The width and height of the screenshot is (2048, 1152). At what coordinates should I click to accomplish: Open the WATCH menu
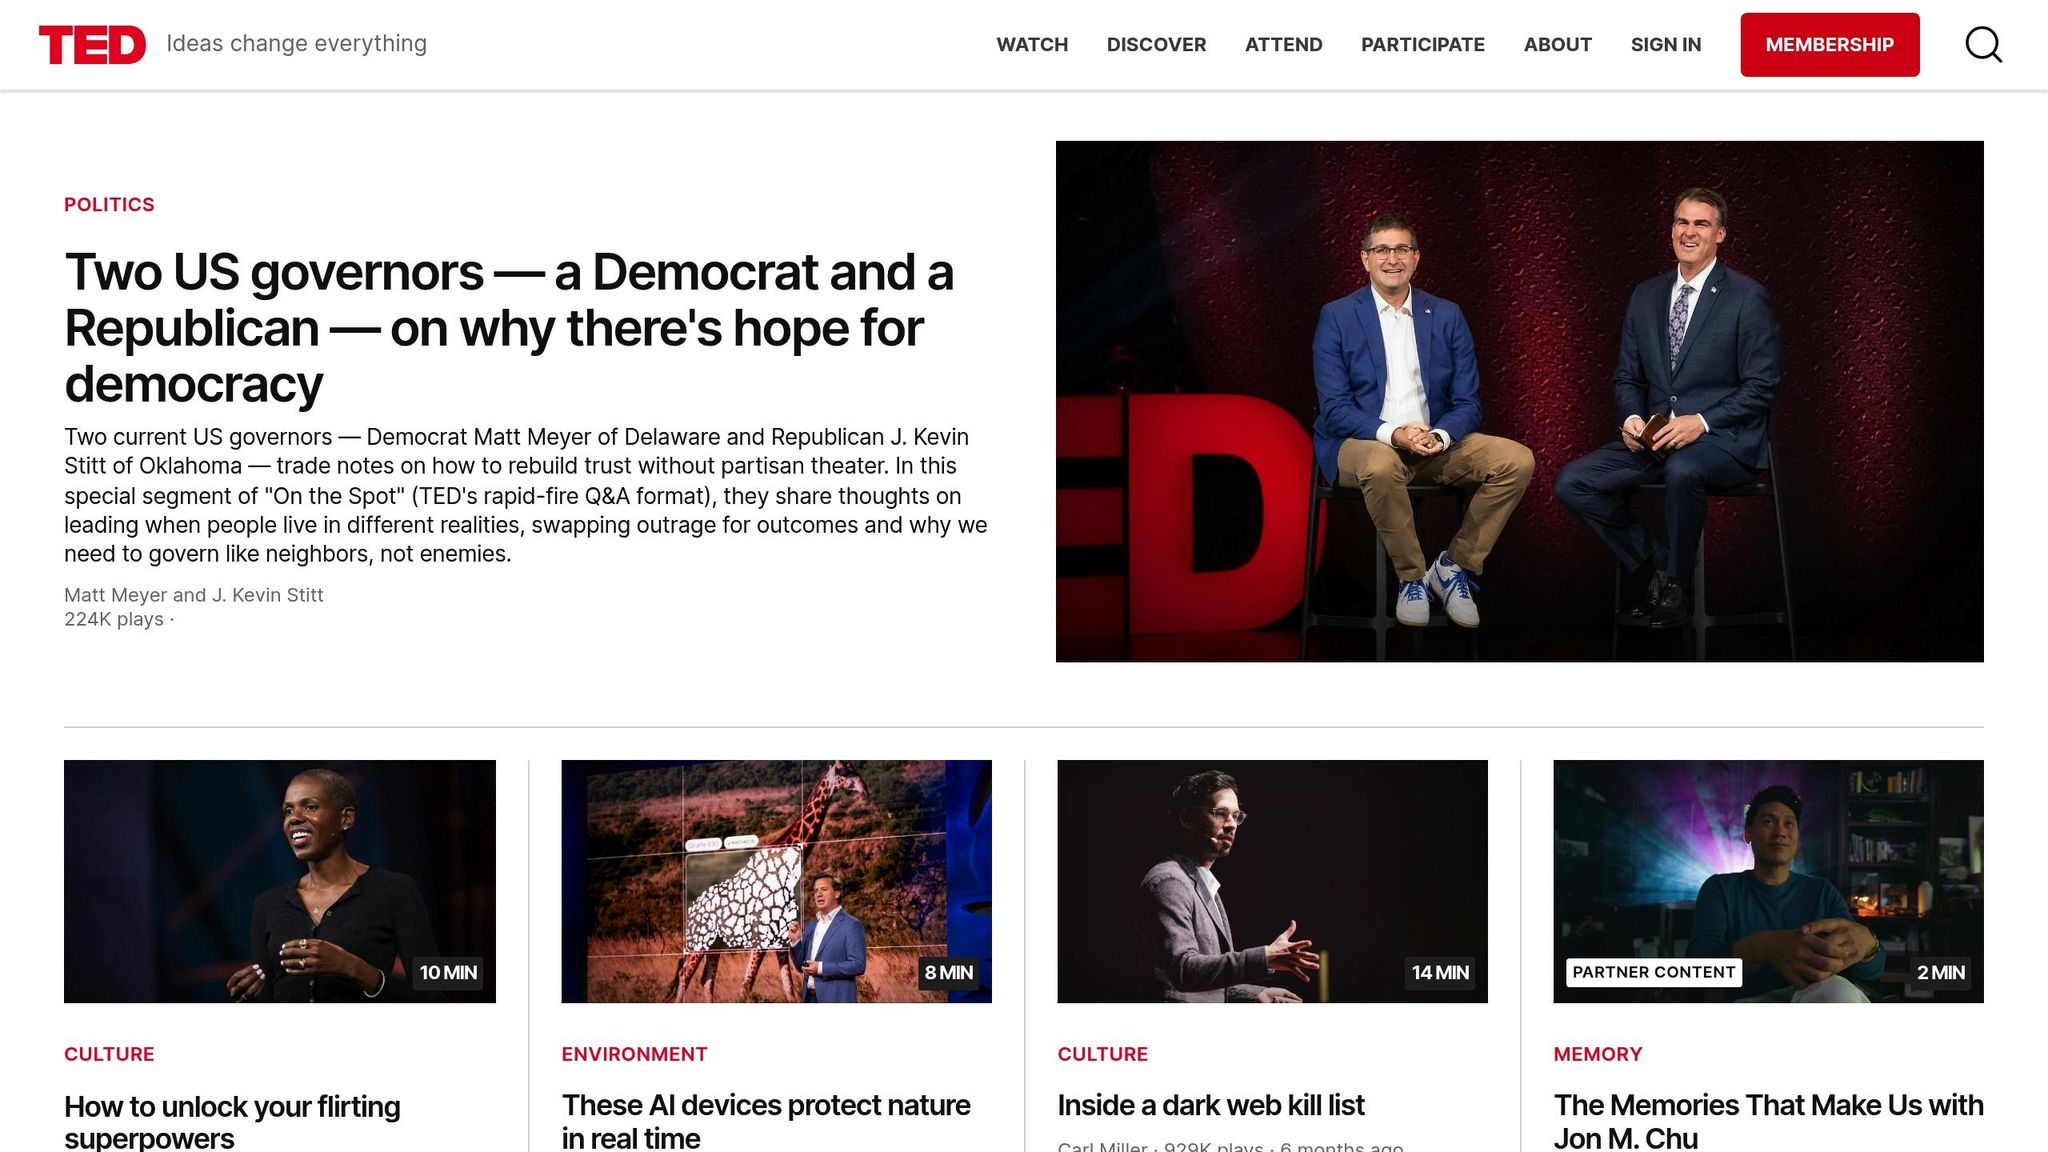[1032, 45]
